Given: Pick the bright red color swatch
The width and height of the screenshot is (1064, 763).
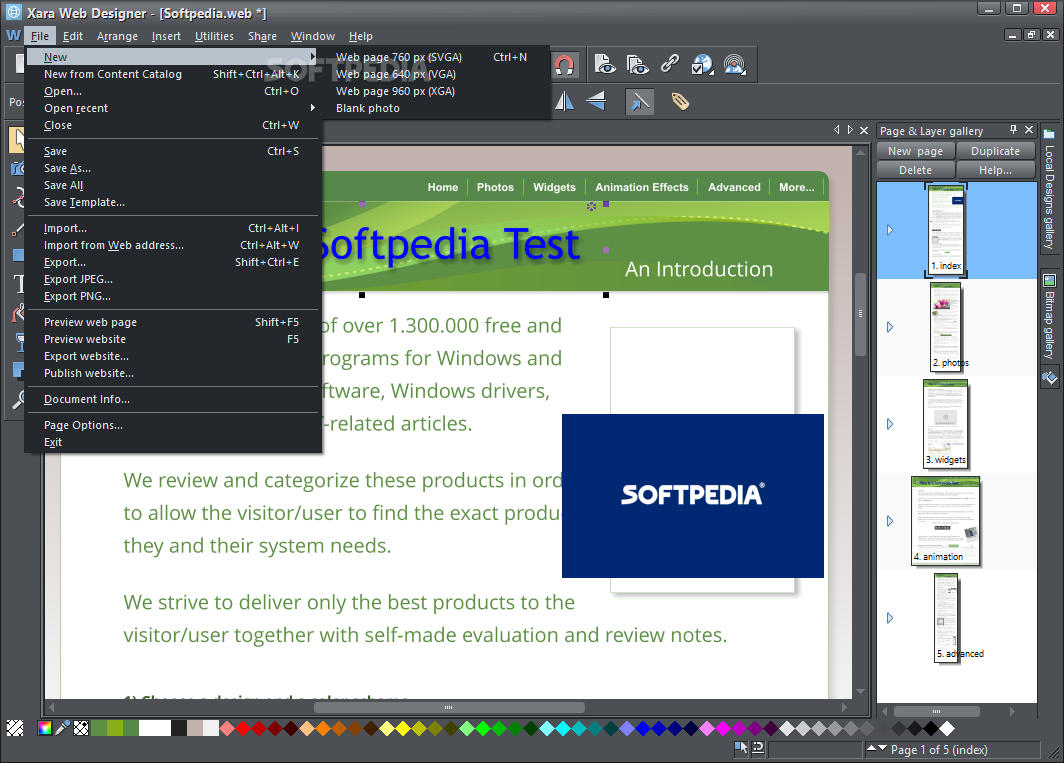Looking at the screenshot, I should coord(243,728).
